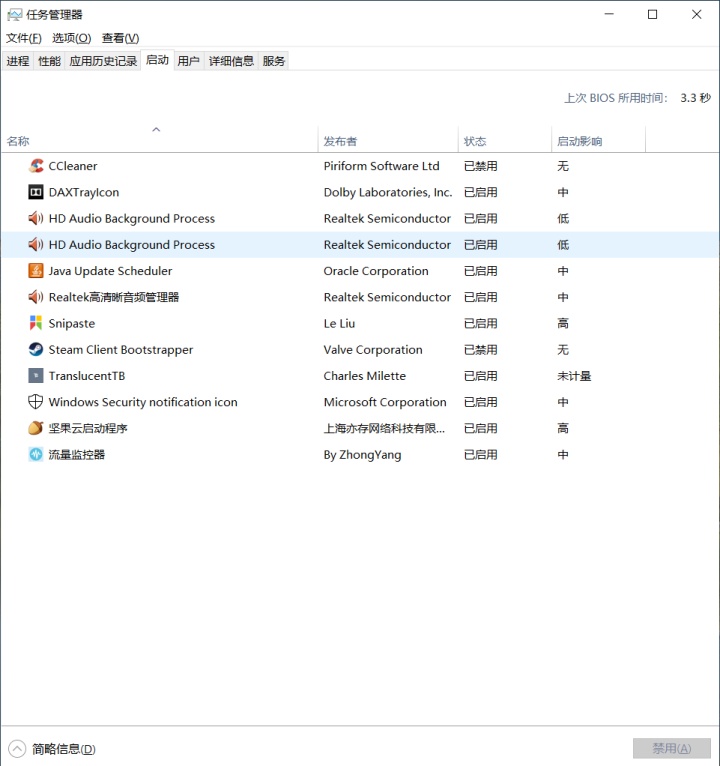
Task: Click the TranslucentTB icon
Action: click(x=36, y=376)
